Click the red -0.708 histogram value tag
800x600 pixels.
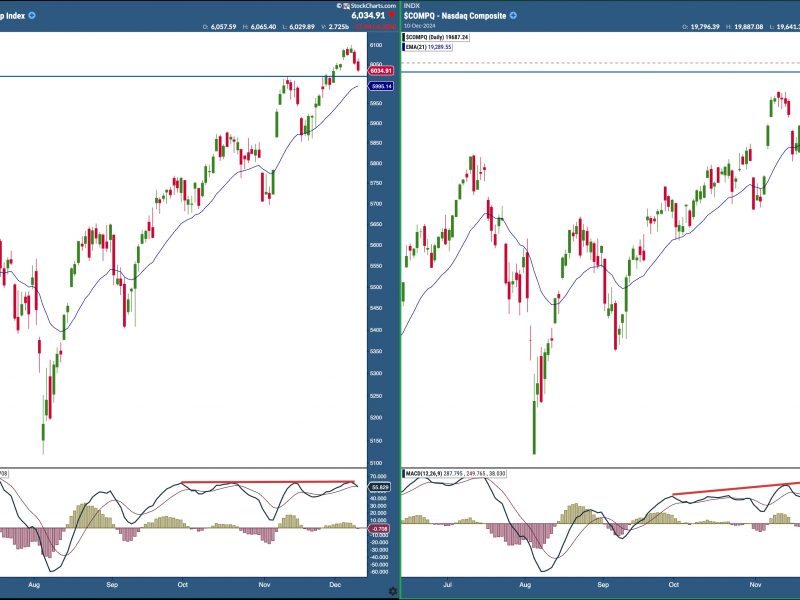[380, 529]
